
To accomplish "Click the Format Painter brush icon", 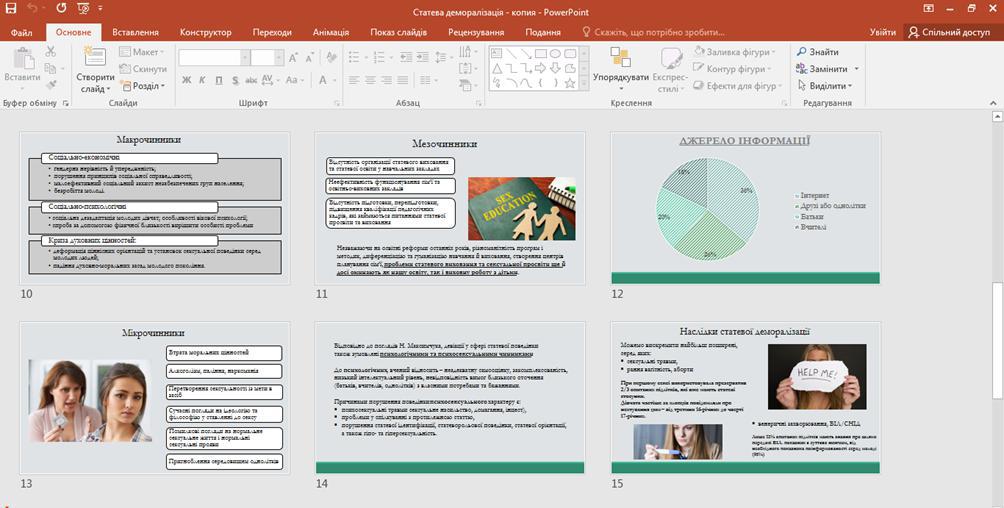I will click(x=51, y=85).
